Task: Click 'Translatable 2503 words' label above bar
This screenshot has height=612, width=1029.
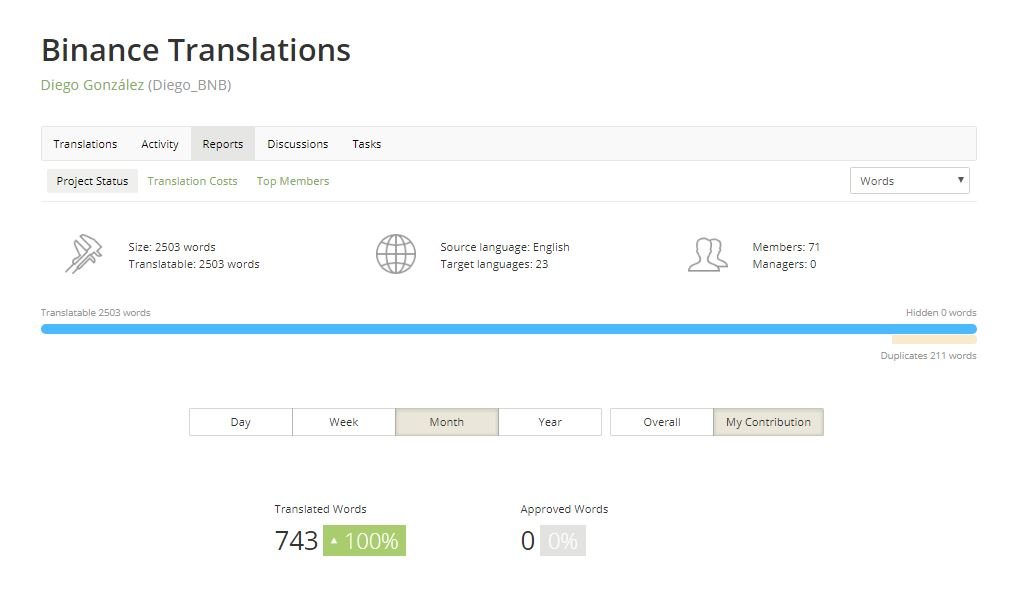Action: [x=96, y=312]
